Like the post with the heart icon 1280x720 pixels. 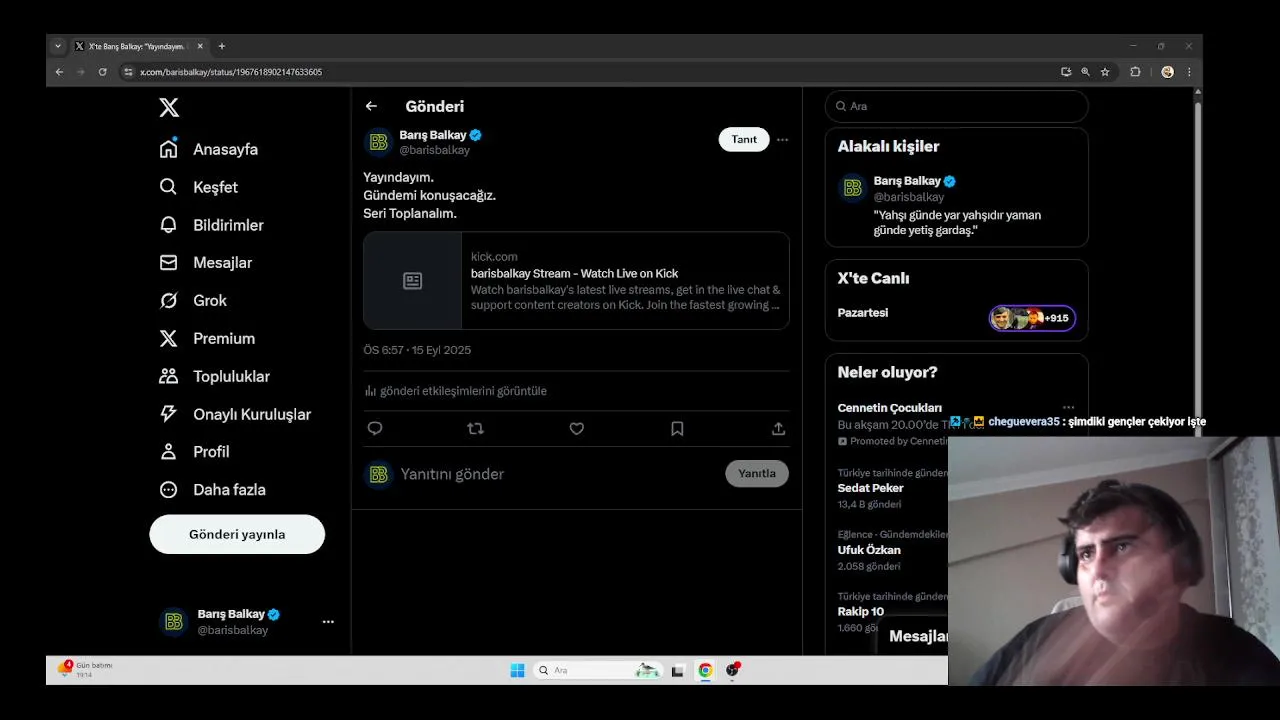coord(577,428)
